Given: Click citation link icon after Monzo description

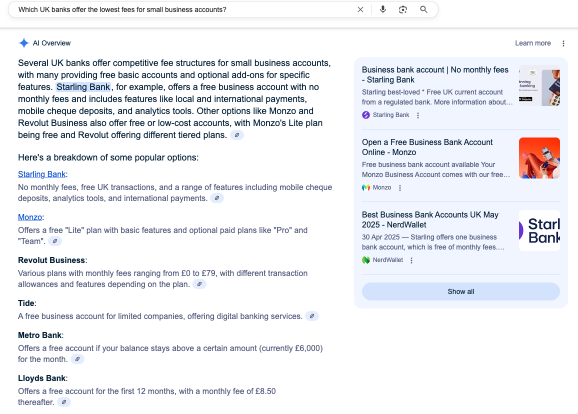Looking at the screenshot, I should pos(55,241).
